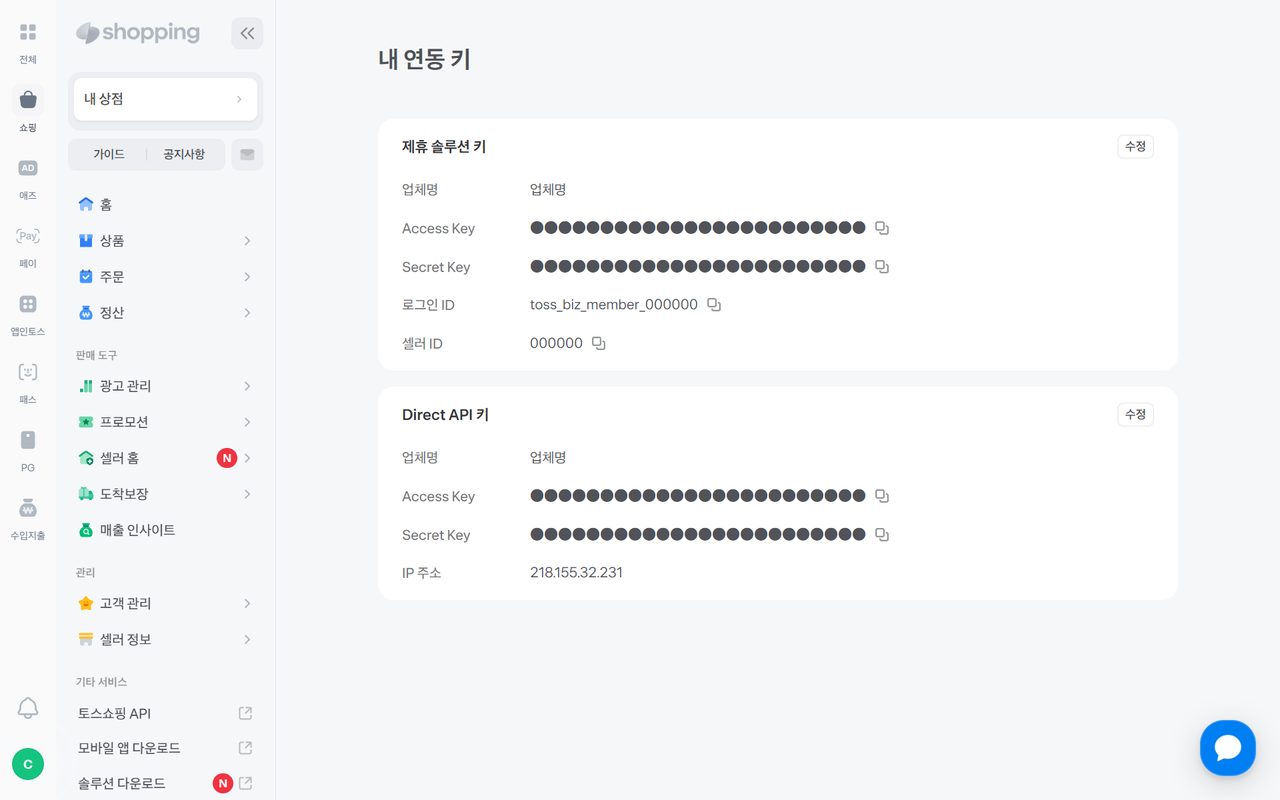Image resolution: width=1280 pixels, height=800 pixels.
Task: Open the 솔루션 다운로드 link
Action: tap(165, 783)
